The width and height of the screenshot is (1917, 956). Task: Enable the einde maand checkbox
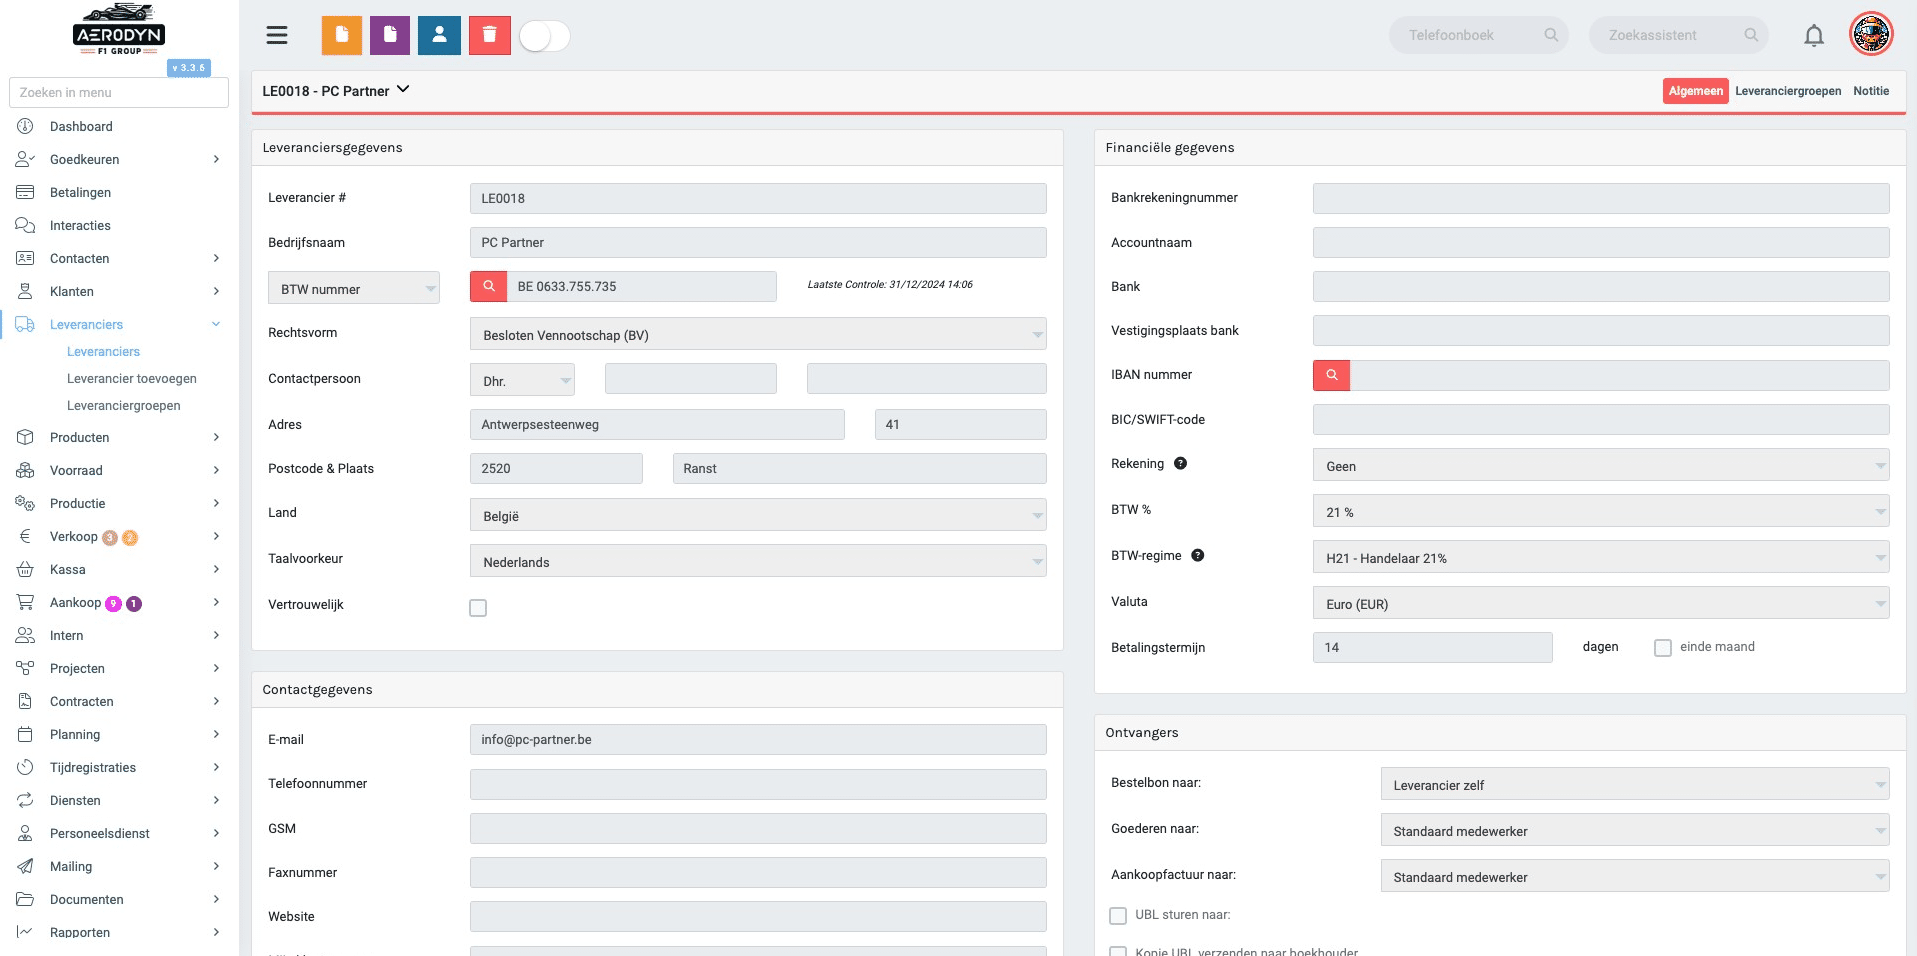pyautogui.click(x=1663, y=648)
